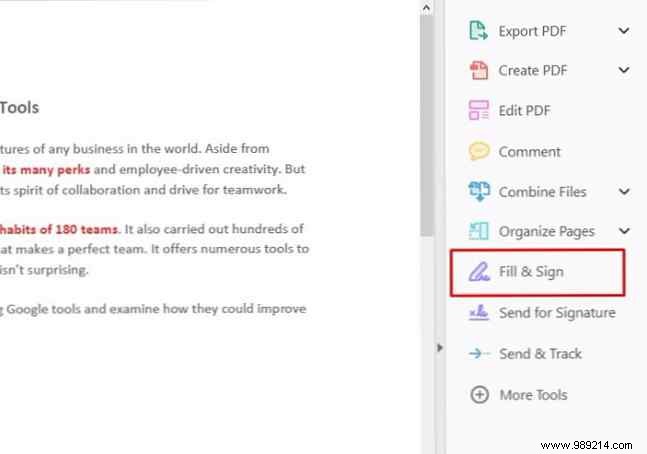
Task: Open the Combine Files label
Action: click(542, 192)
